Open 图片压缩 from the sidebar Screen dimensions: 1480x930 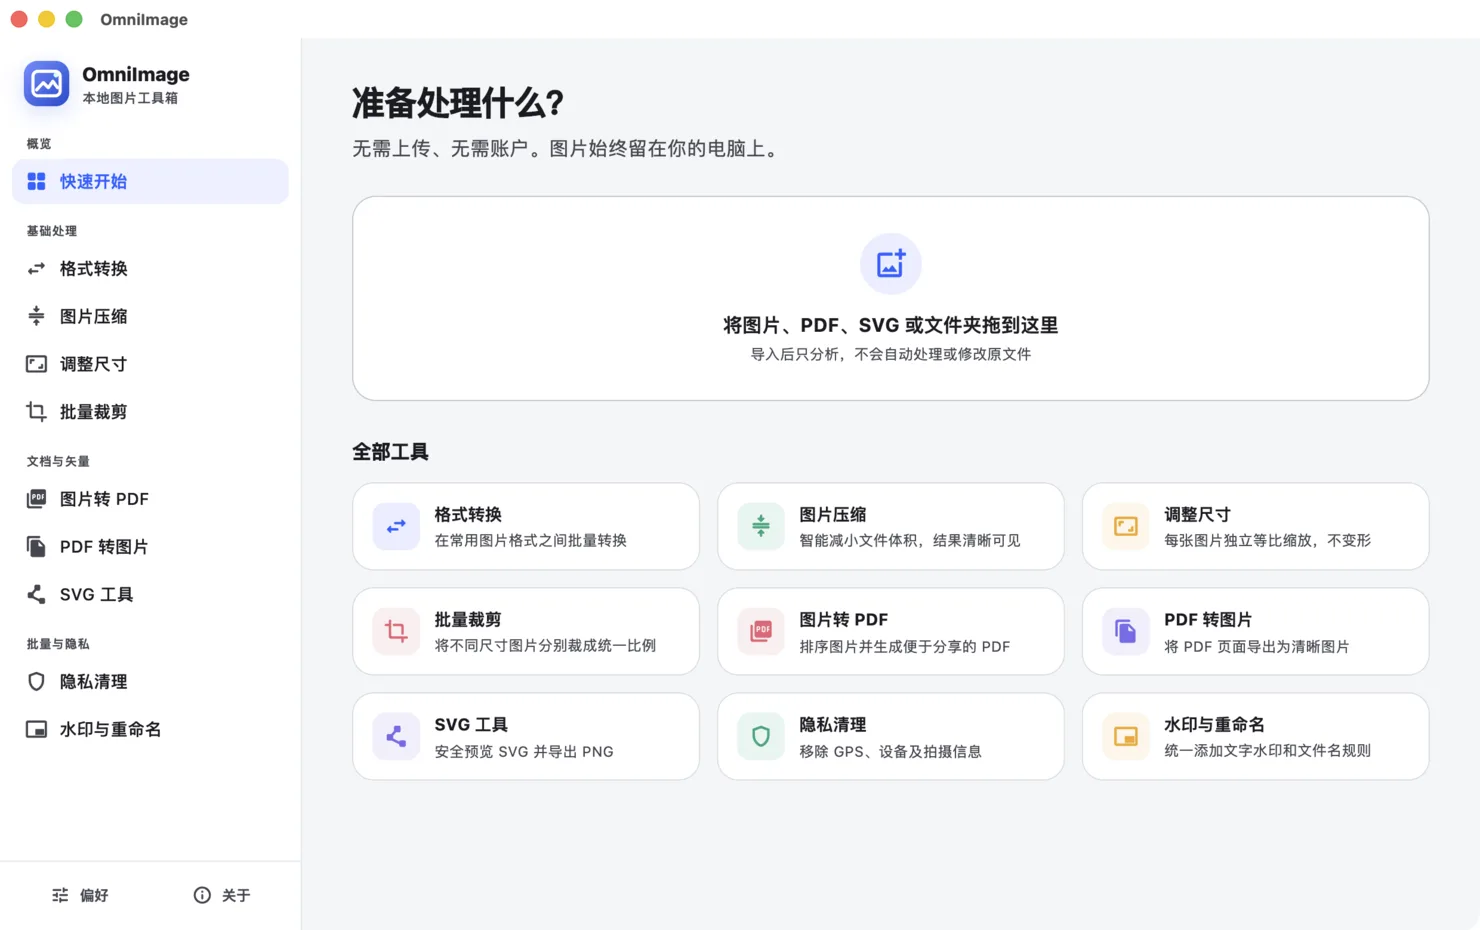coord(150,316)
